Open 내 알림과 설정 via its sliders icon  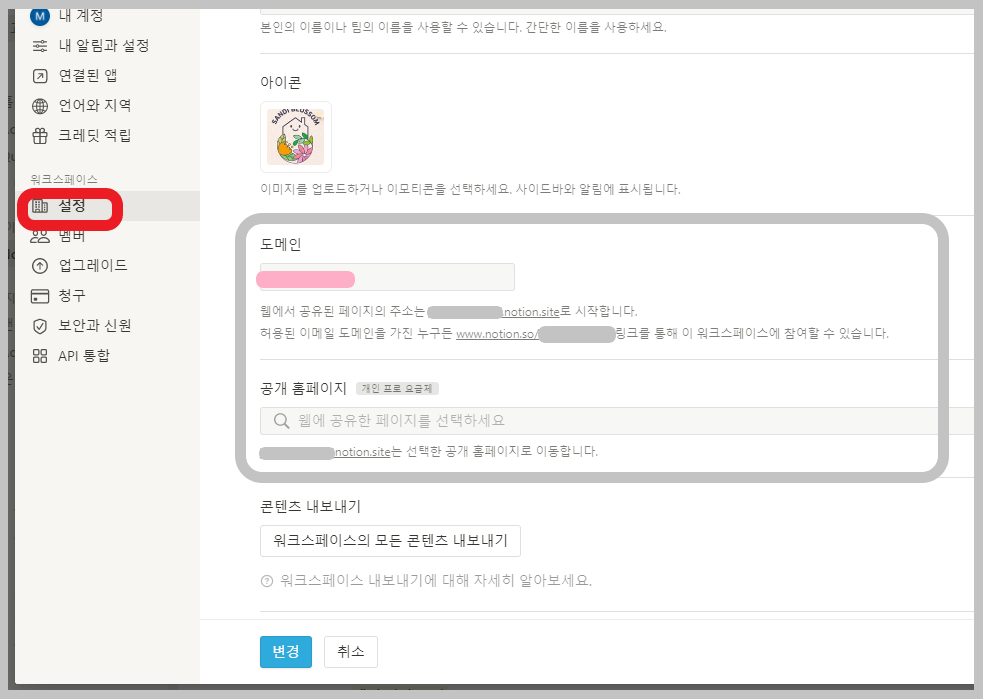click(x=38, y=45)
